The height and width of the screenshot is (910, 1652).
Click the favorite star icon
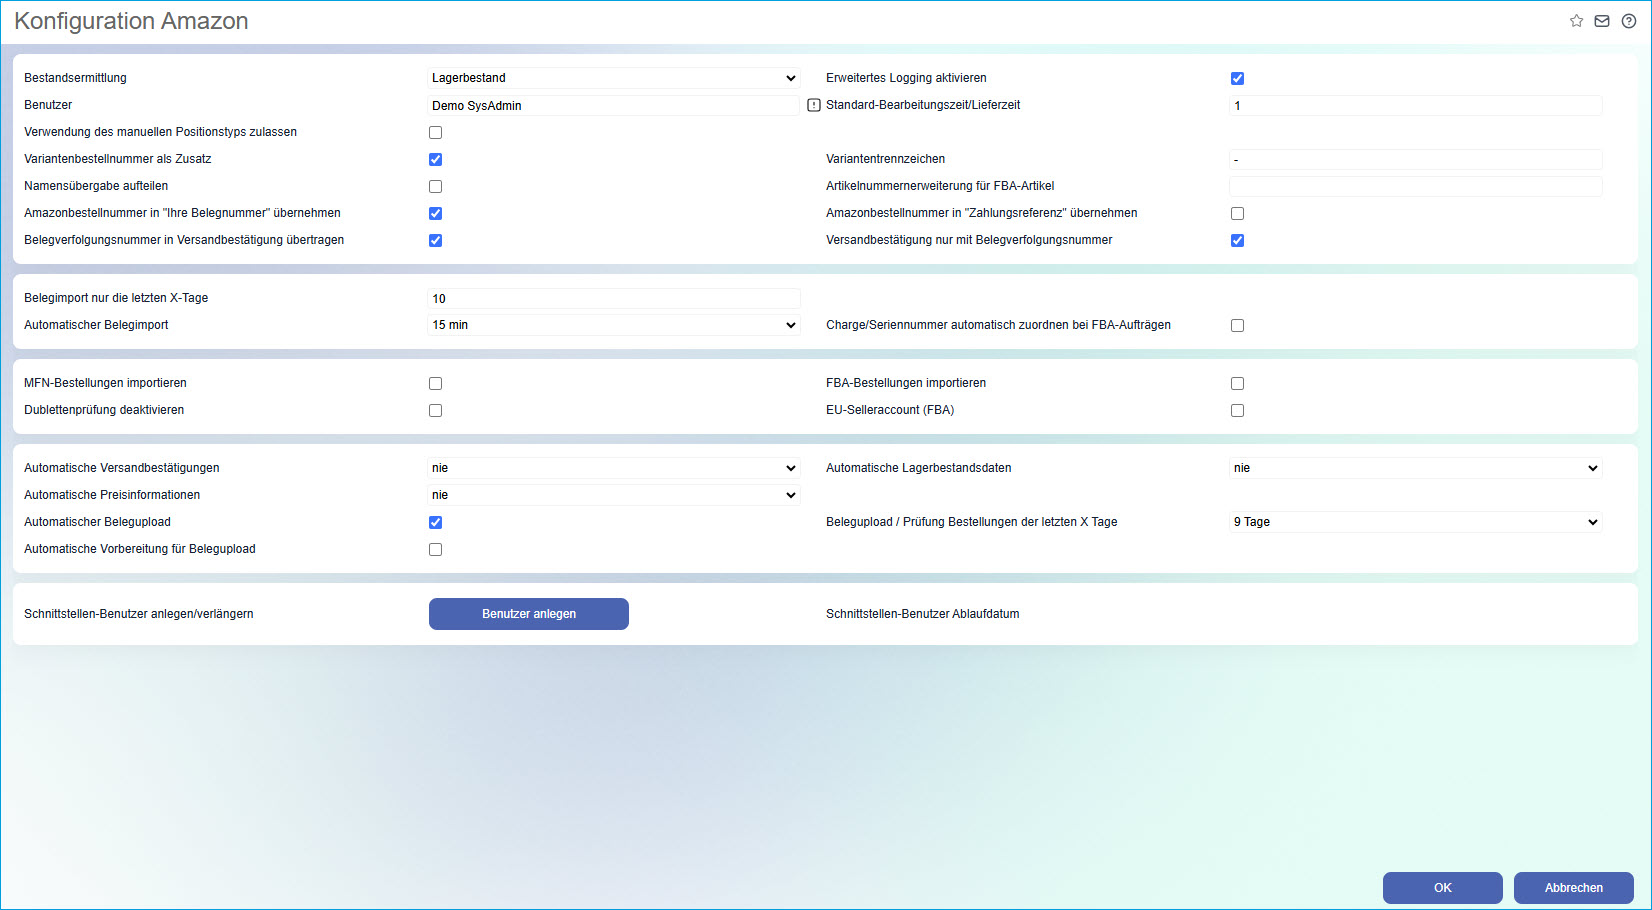click(1576, 21)
